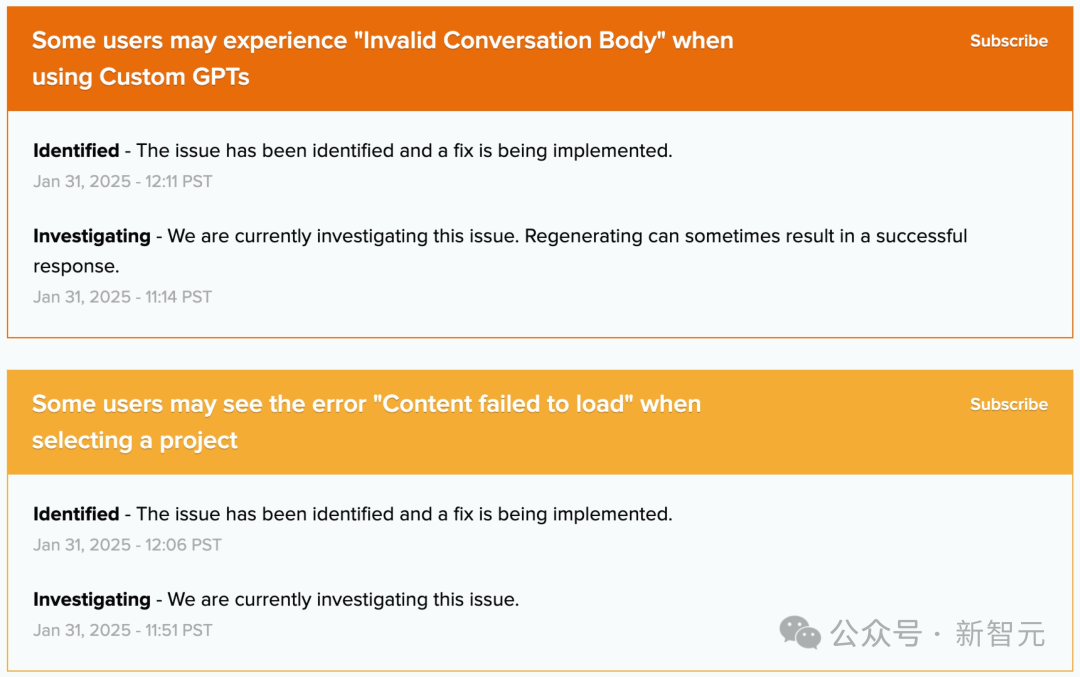Select the 11:14 PST timestamp

point(123,297)
